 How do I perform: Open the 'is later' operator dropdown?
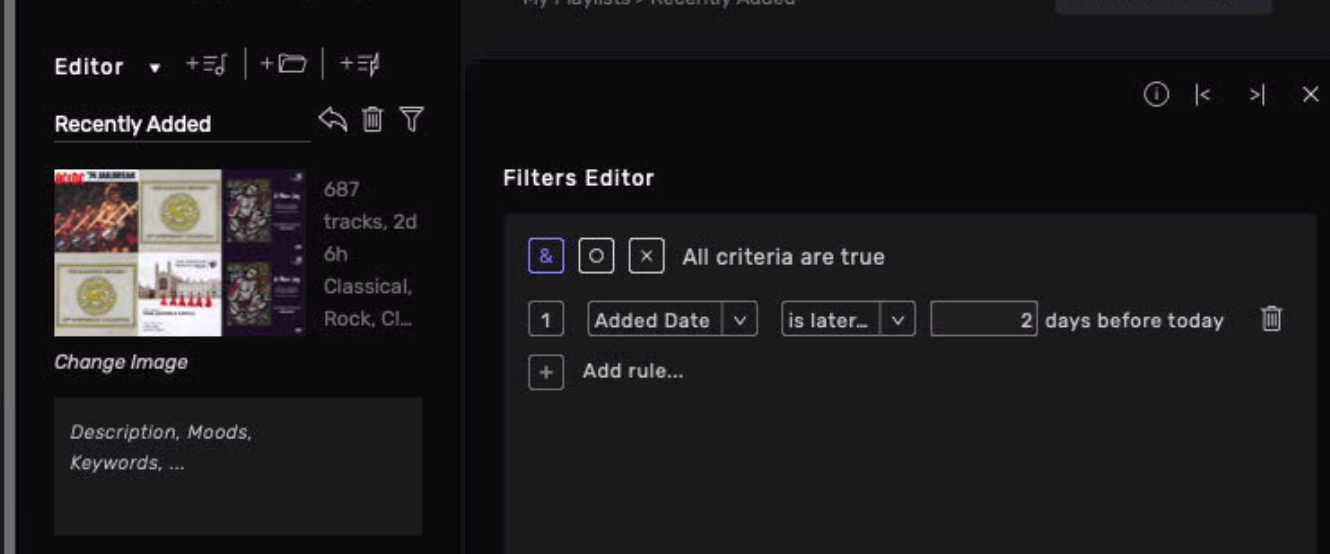click(x=897, y=320)
